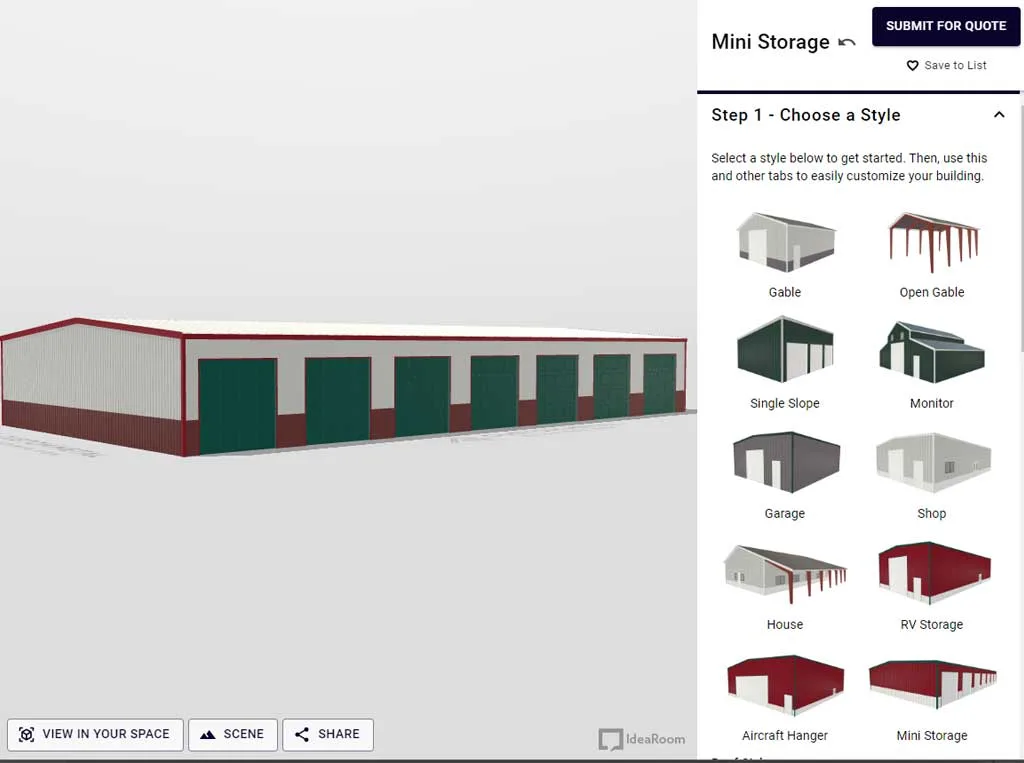
Task: Select the Gable building style
Action: coord(784,241)
